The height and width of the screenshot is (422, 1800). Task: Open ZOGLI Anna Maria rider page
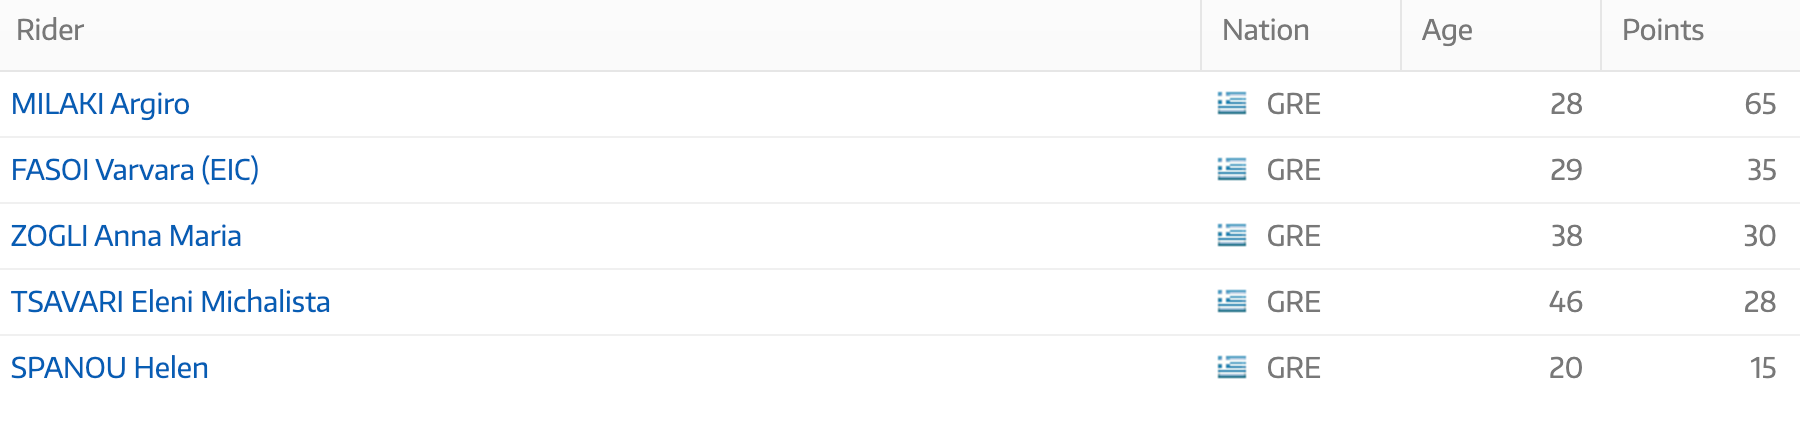point(126,236)
